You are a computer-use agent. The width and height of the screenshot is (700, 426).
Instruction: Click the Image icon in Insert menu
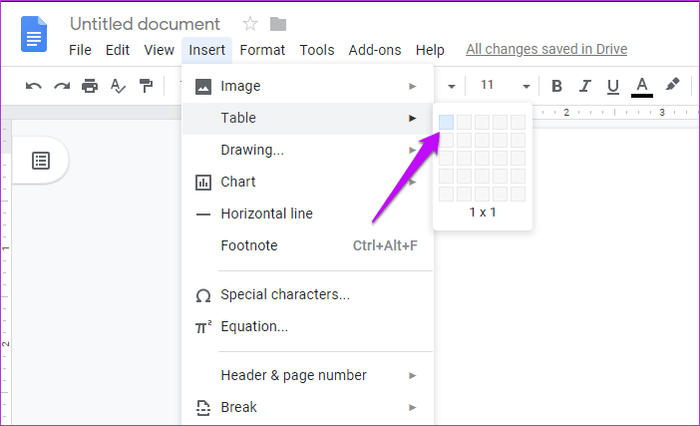(203, 86)
